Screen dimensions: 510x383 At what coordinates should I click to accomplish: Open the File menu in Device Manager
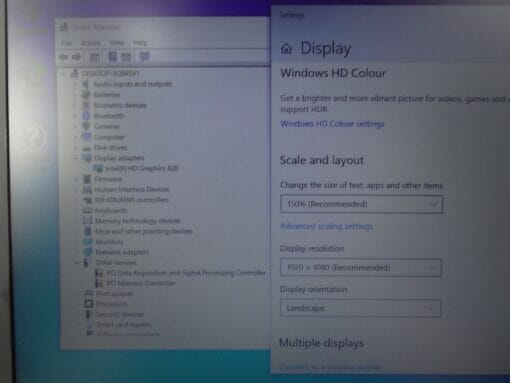click(66, 43)
